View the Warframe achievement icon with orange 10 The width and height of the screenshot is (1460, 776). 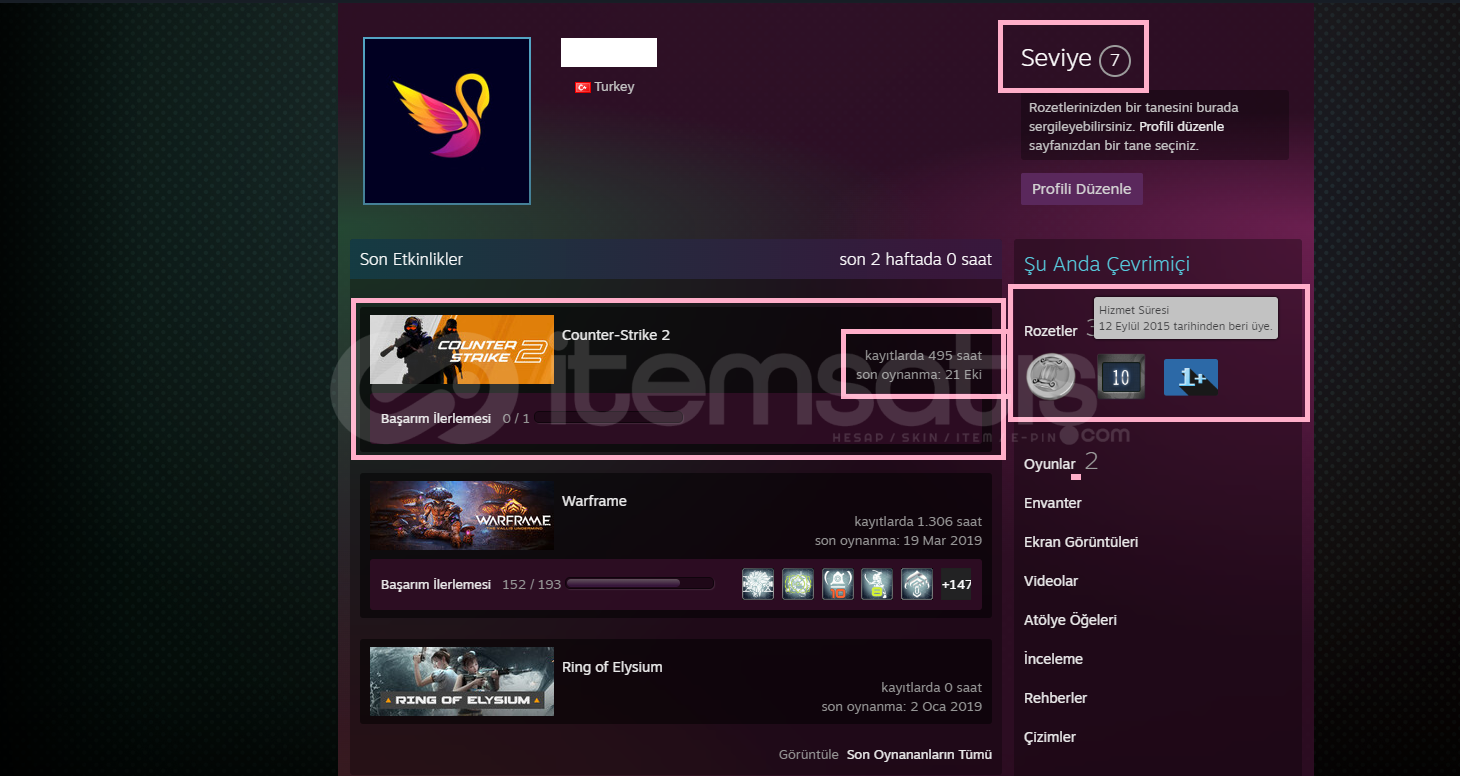838,584
